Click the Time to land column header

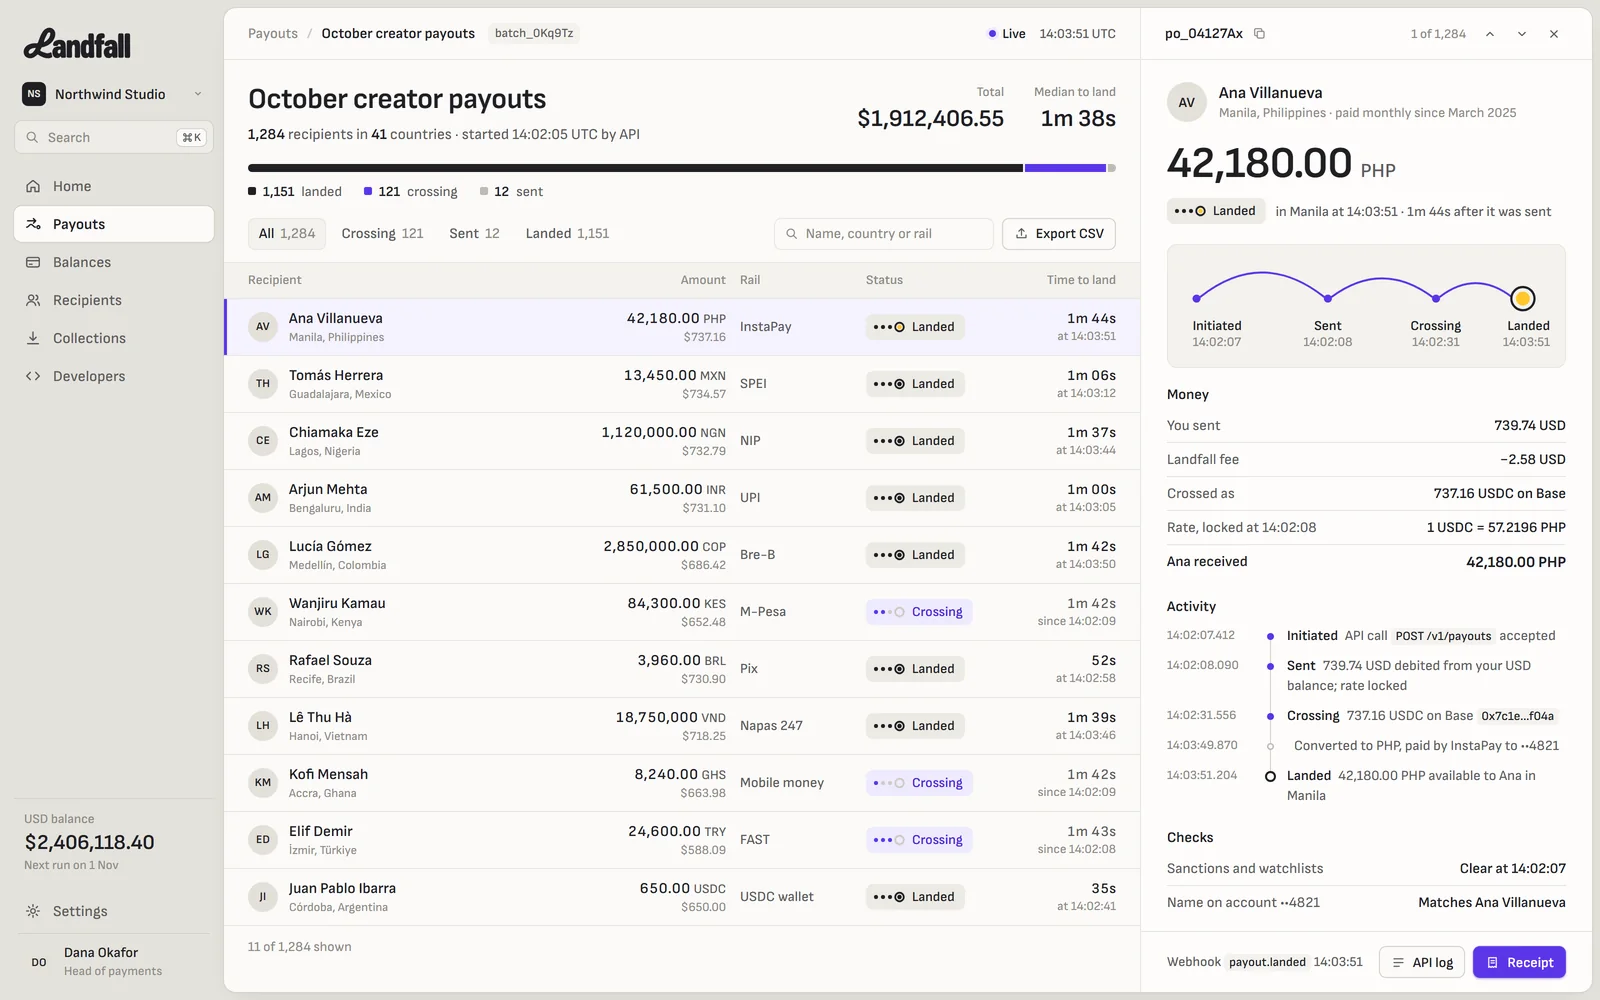pos(1081,280)
